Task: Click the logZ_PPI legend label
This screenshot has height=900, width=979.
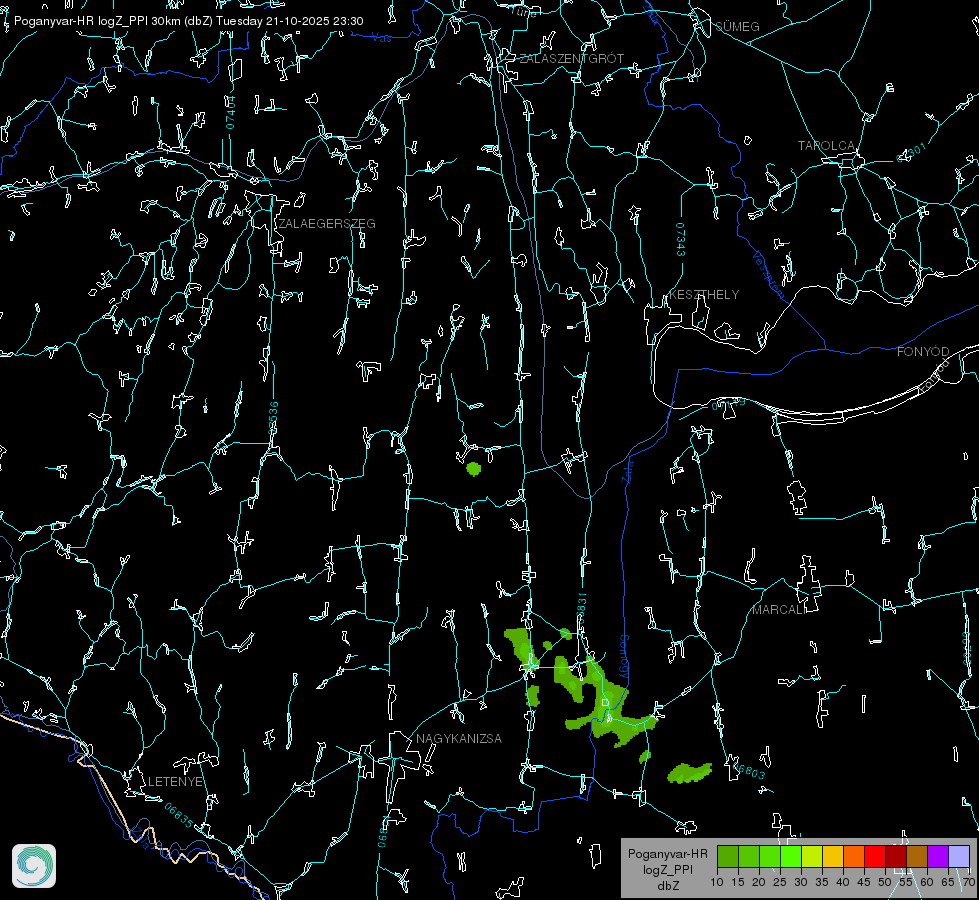Action: pyautogui.click(x=668, y=869)
